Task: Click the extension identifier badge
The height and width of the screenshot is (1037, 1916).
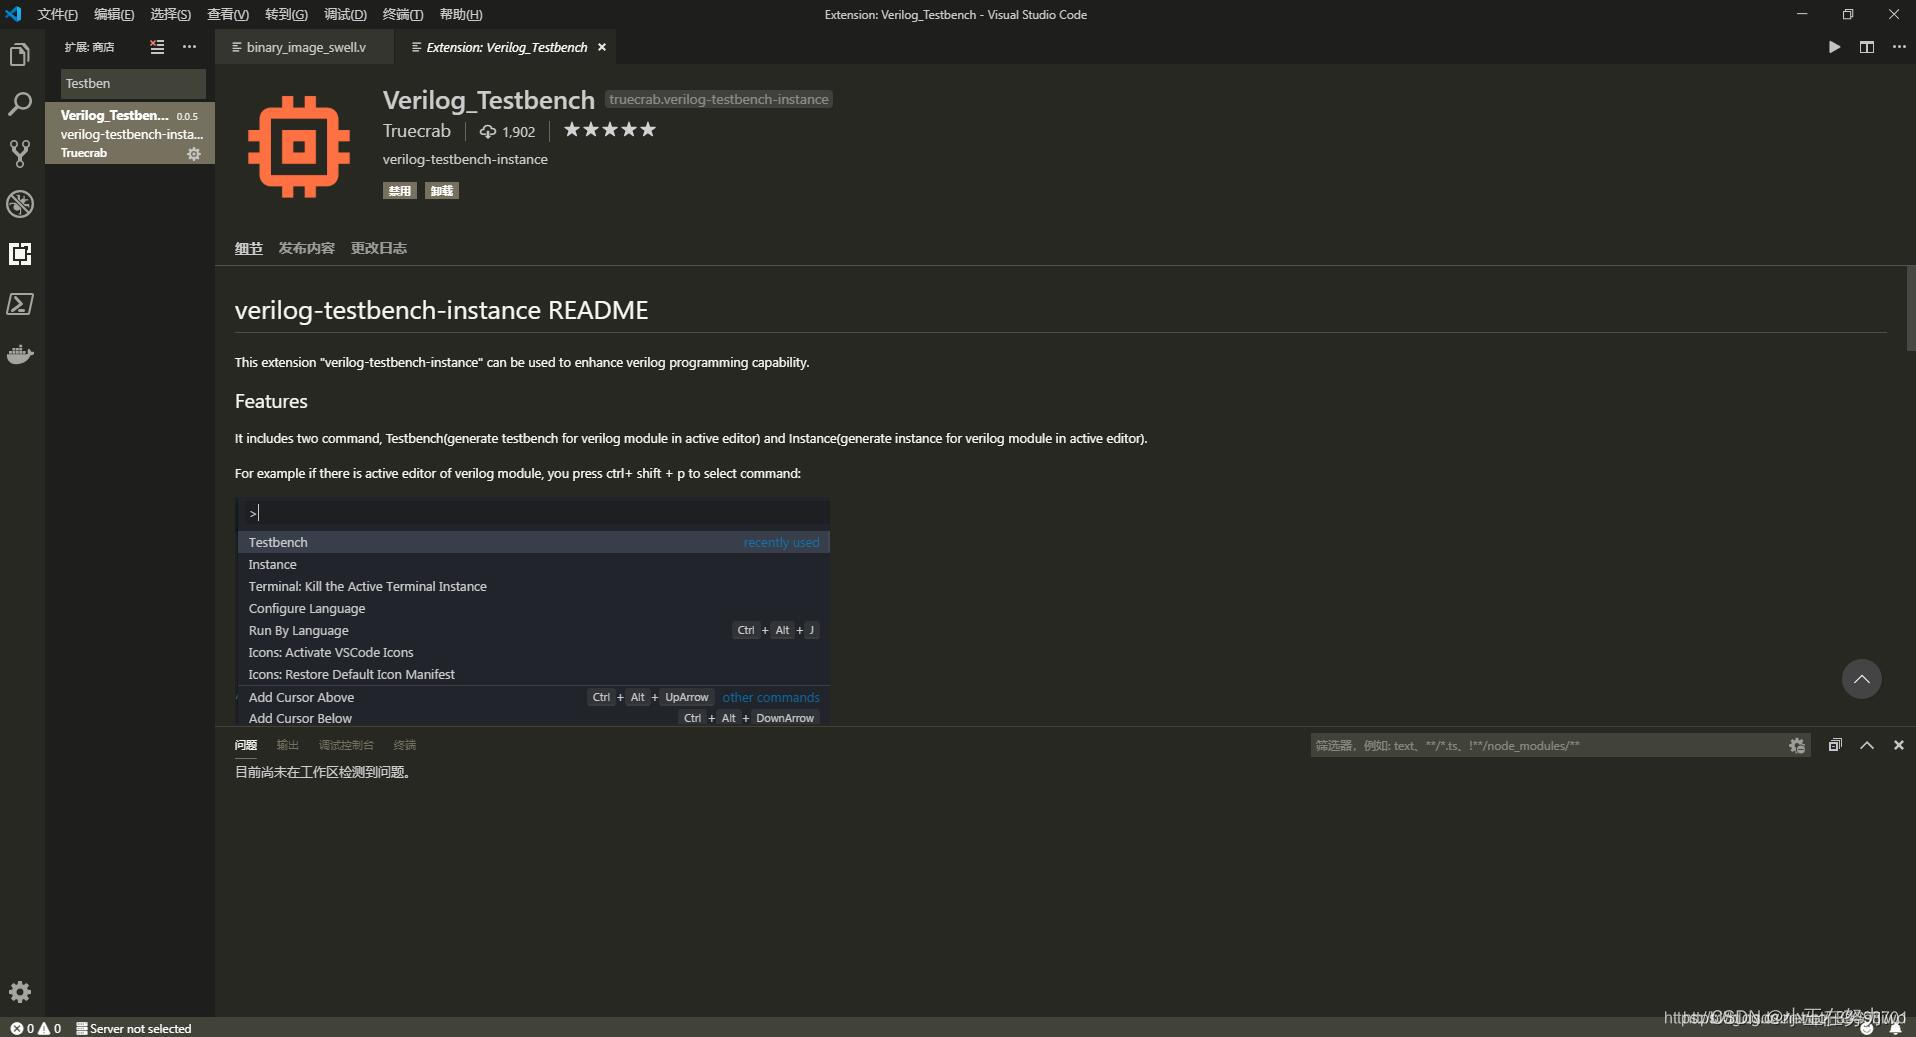Action: [719, 99]
